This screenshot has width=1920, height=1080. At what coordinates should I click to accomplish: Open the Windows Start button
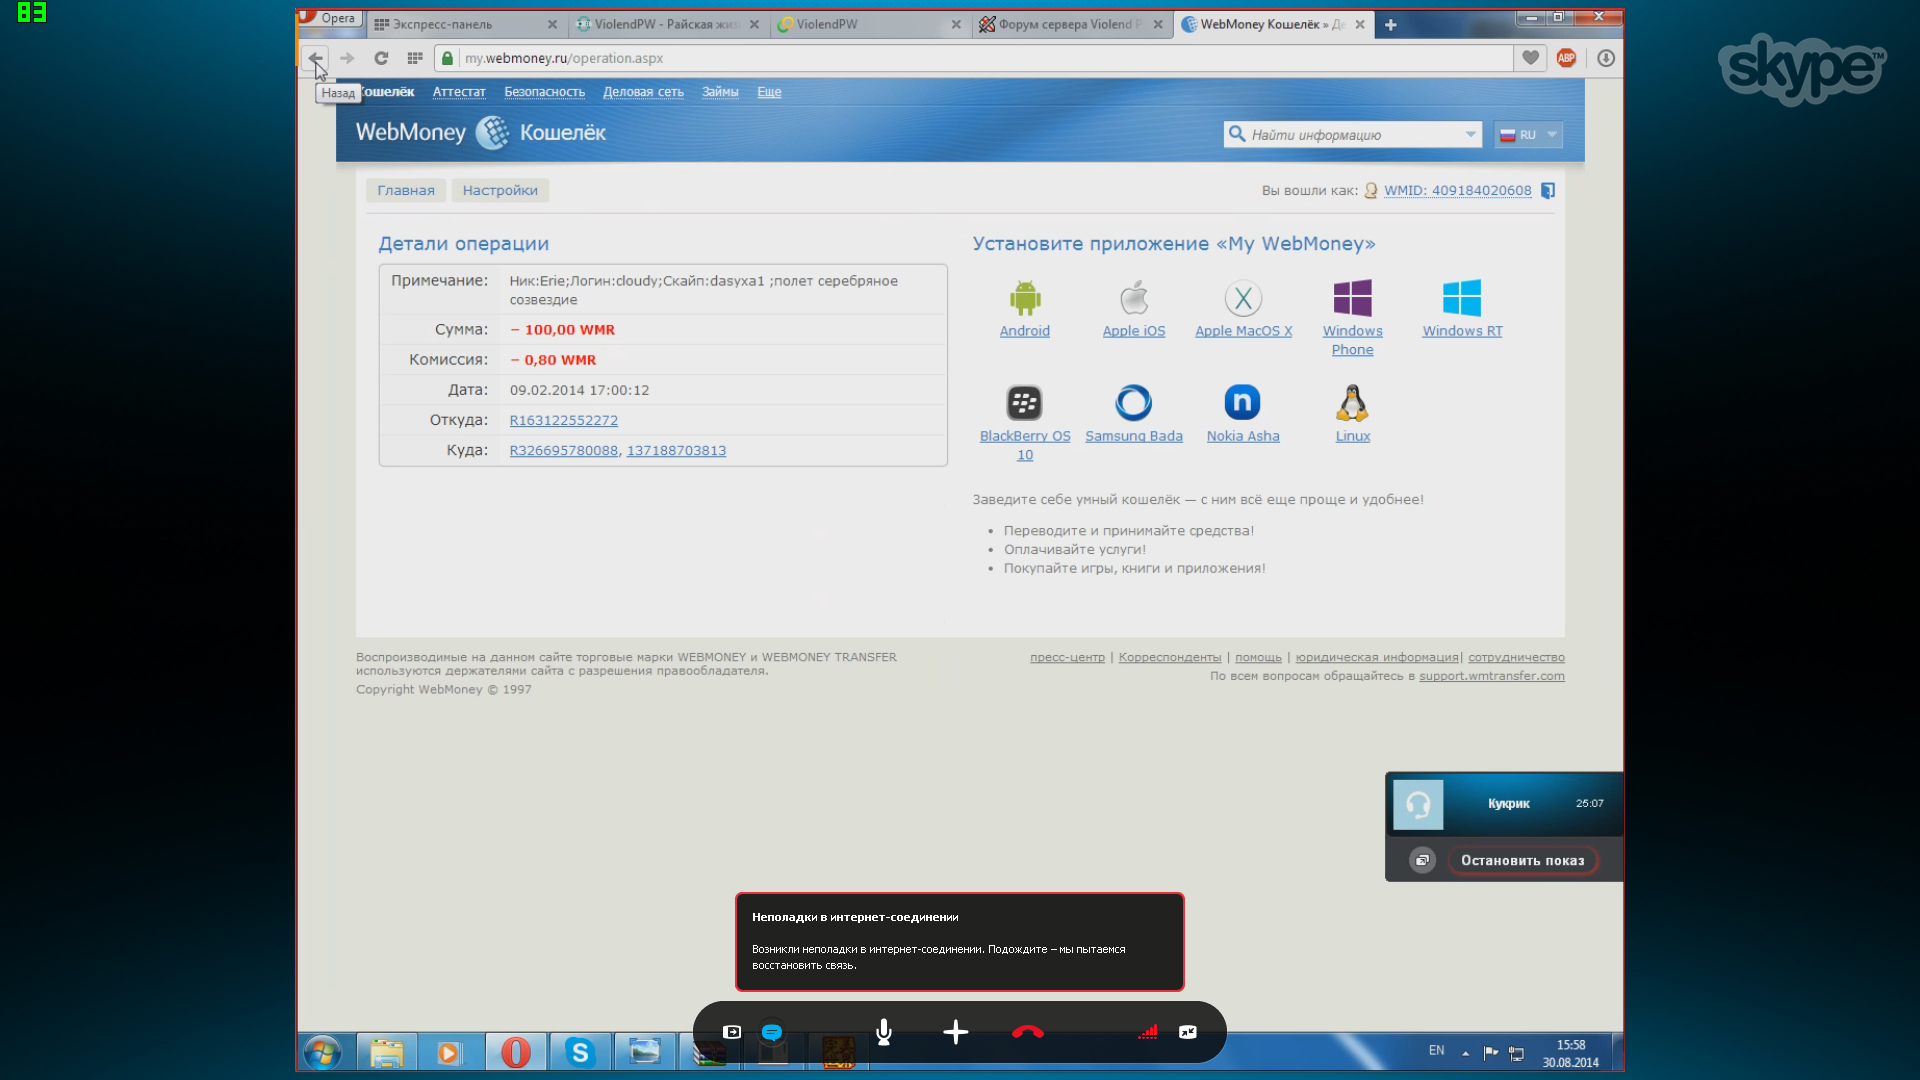322,1052
